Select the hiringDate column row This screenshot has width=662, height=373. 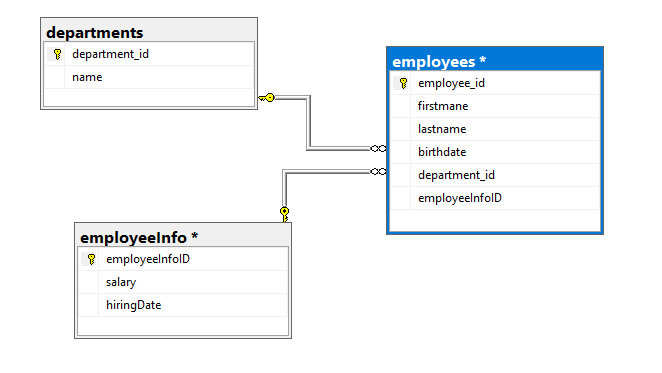pos(183,305)
